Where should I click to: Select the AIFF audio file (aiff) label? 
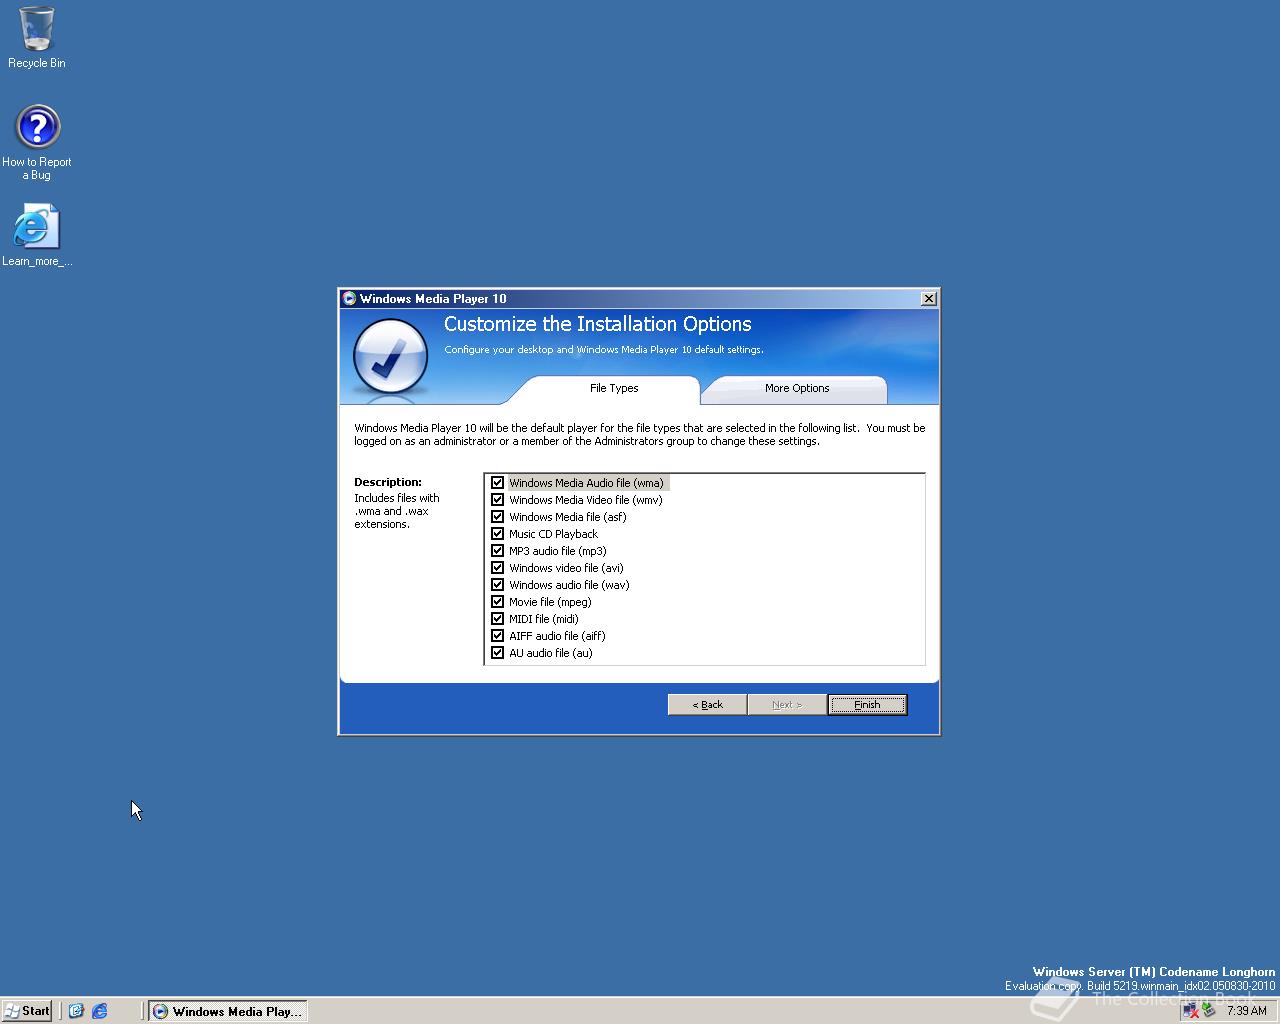coord(557,636)
